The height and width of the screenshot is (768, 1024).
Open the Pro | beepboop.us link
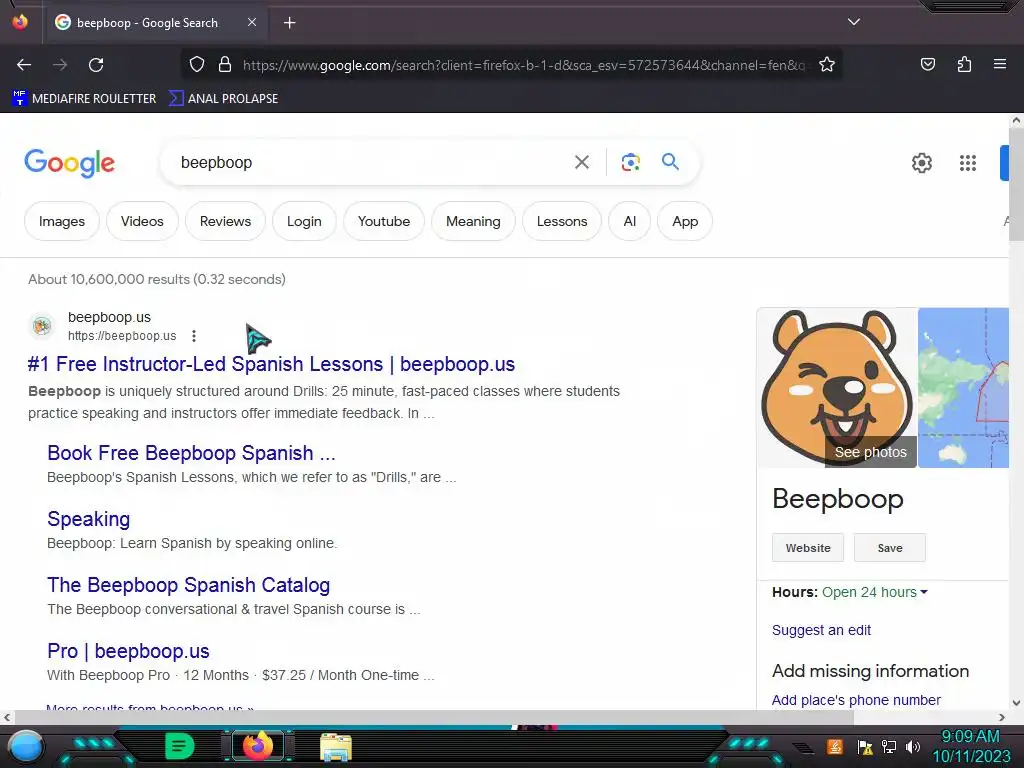coord(129,650)
